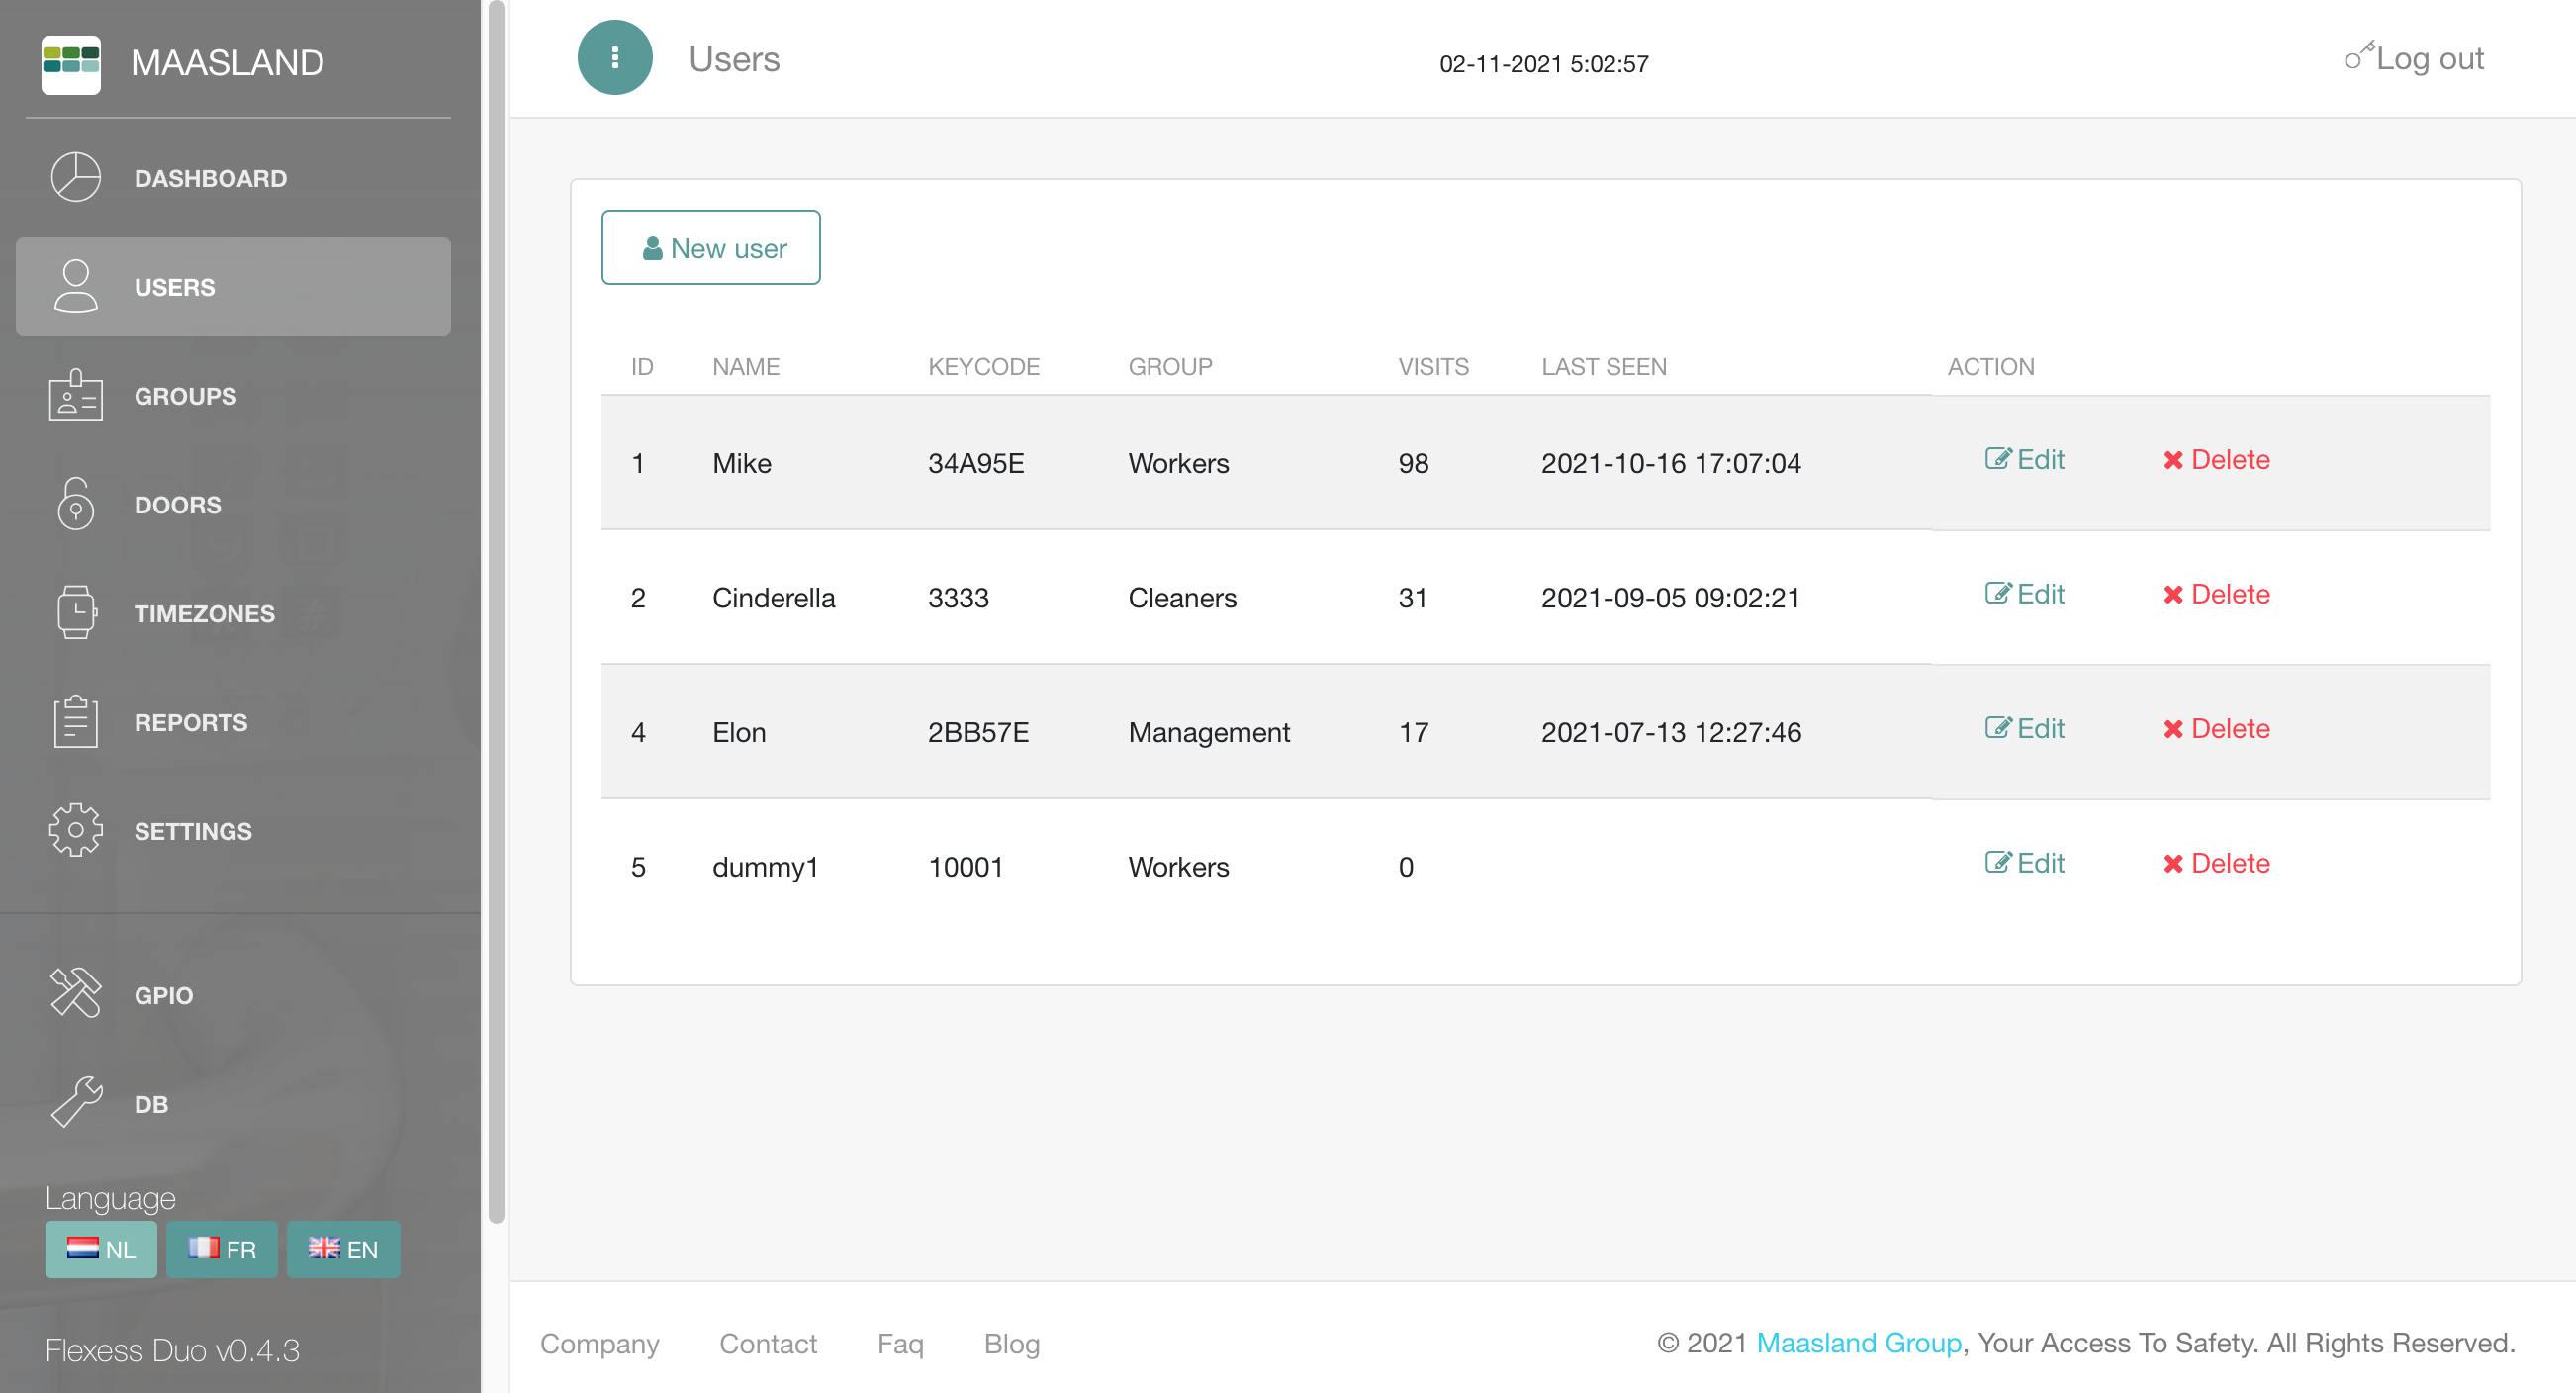Switch language to Dutch (NL)
This screenshot has width=2576, height=1393.
[101, 1249]
